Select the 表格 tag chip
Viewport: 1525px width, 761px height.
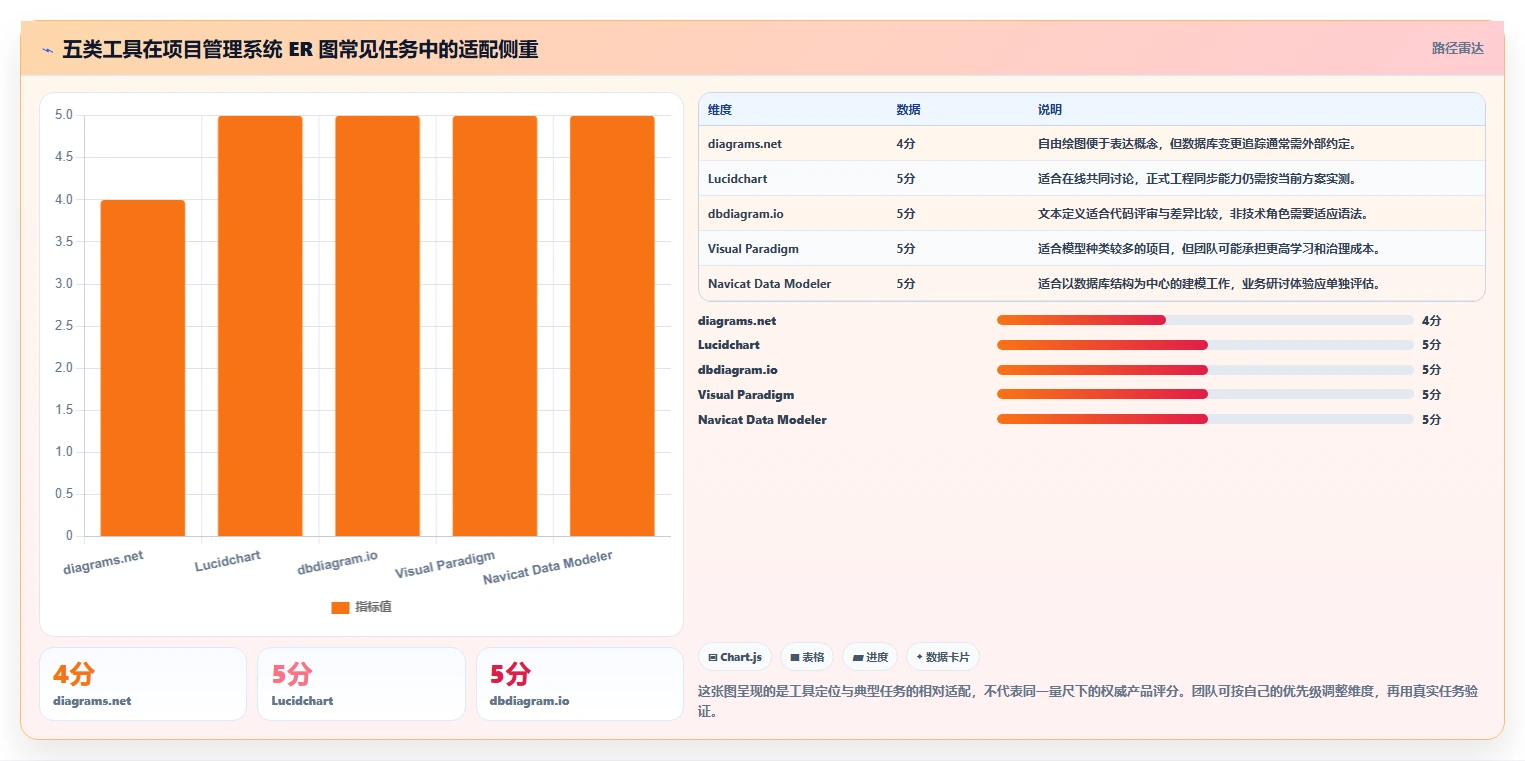coord(807,657)
